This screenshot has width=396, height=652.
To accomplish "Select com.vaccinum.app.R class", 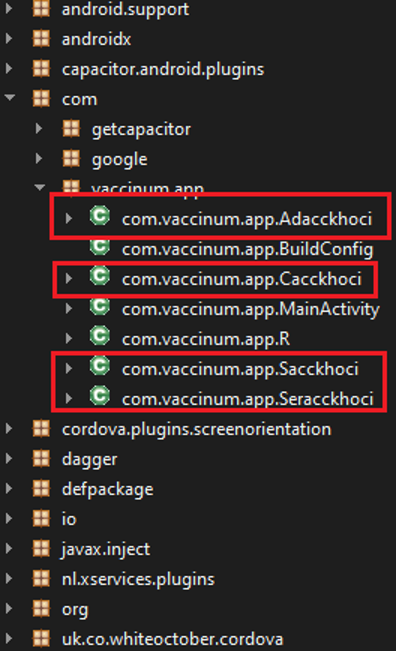I will click(x=206, y=339).
